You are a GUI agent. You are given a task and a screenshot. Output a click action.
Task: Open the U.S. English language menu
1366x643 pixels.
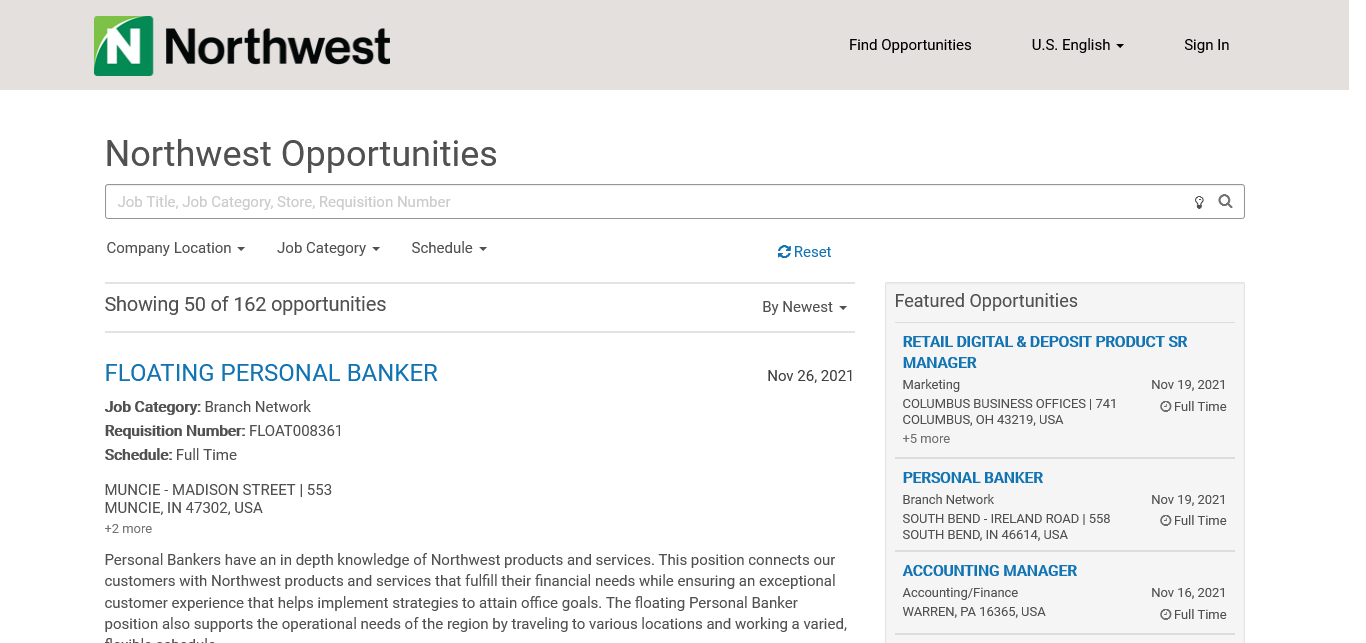point(1077,45)
